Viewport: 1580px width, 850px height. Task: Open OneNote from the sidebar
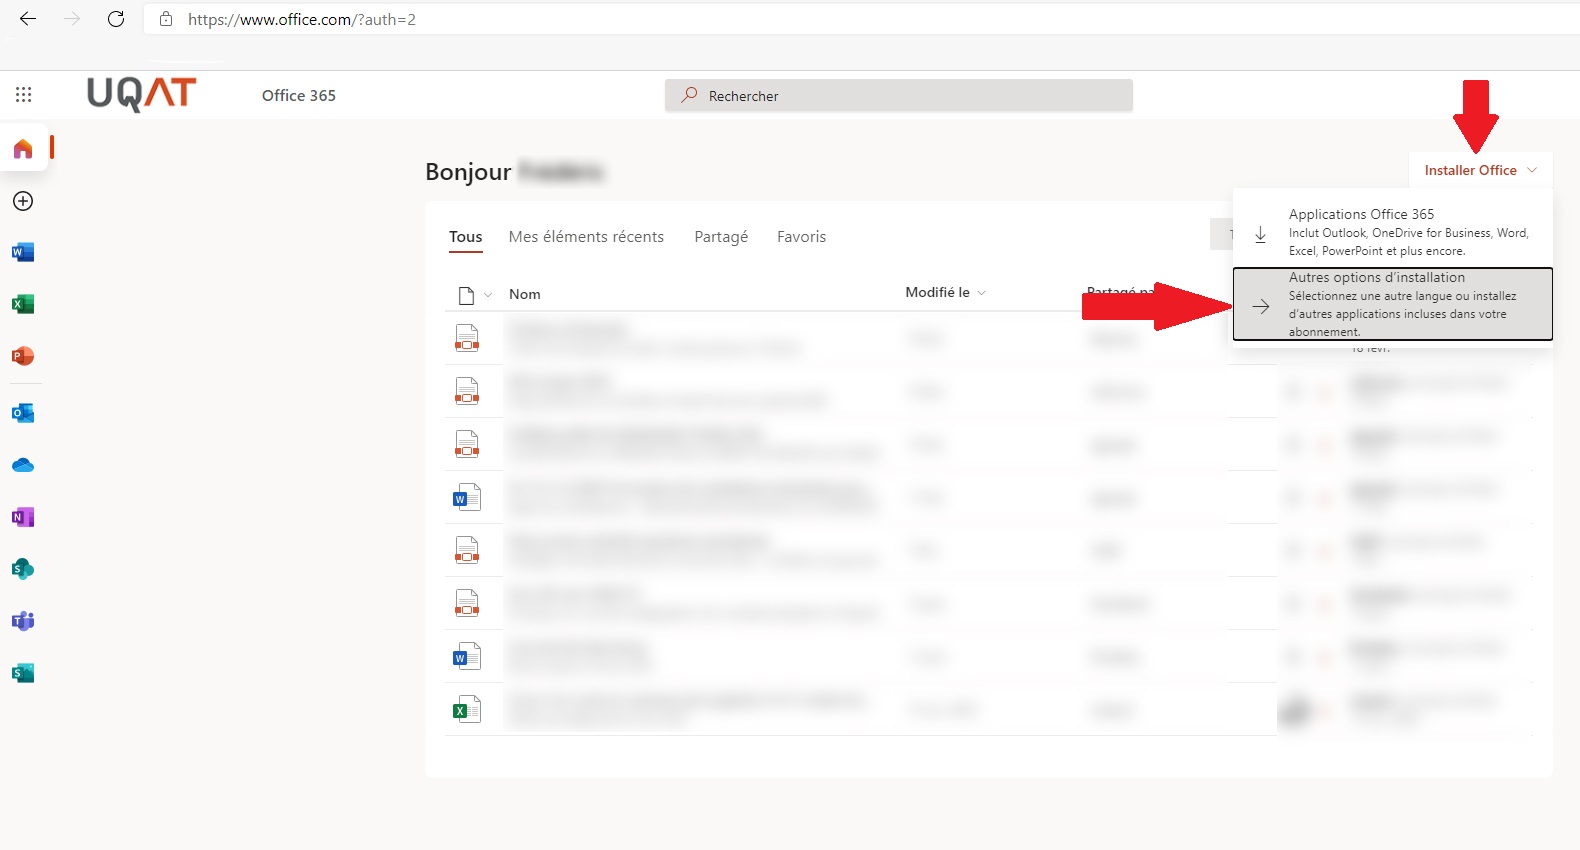pyautogui.click(x=23, y=517)
